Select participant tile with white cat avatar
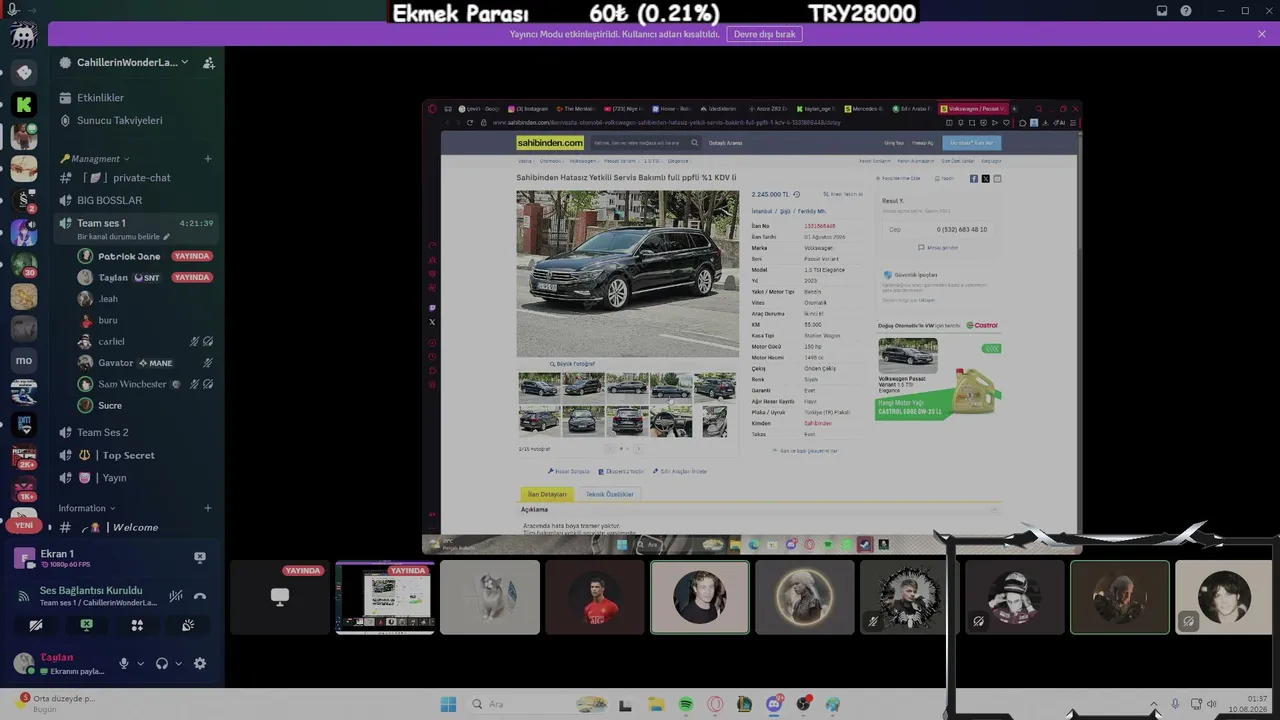The height and width of the screenshot is (720, 1280). click(x=490, y=597)
